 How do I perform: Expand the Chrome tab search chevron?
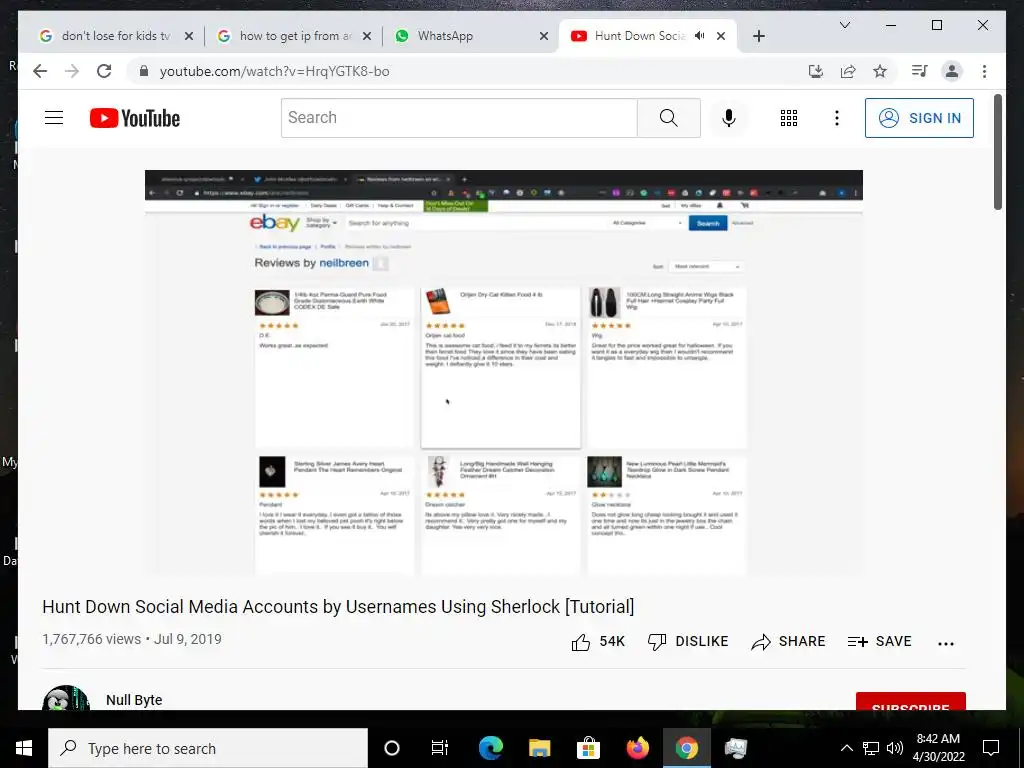pyautogui.click(x=844, y=25)
